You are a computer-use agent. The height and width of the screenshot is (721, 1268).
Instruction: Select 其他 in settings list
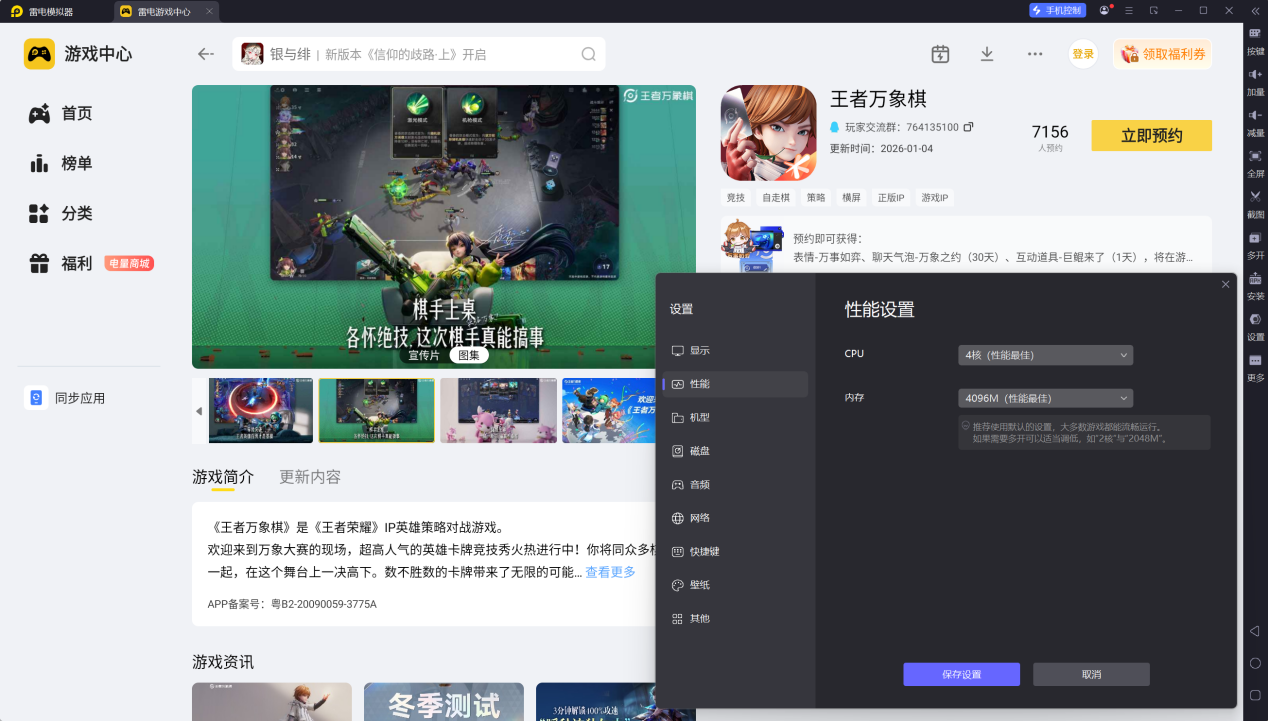coord(735,618)
